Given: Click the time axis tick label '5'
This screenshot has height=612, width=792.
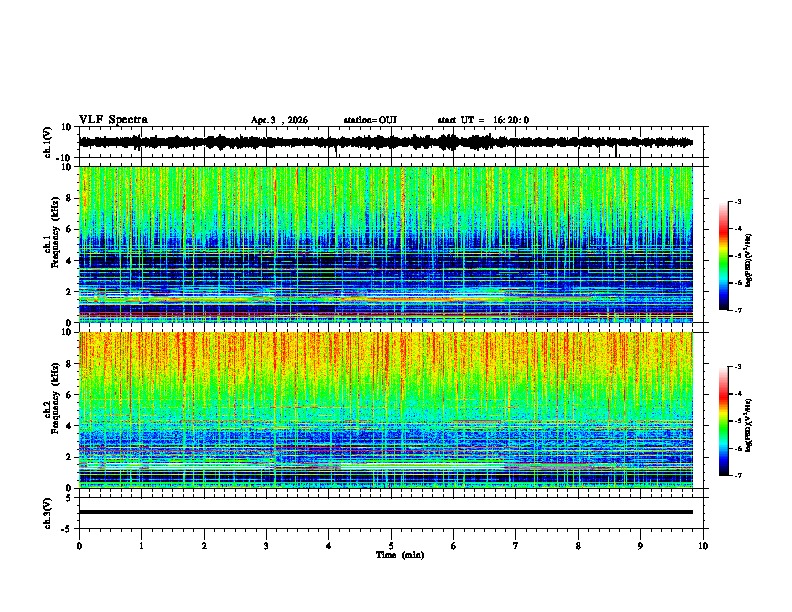Looking at the screenshot, I should (x=391, y=546).
